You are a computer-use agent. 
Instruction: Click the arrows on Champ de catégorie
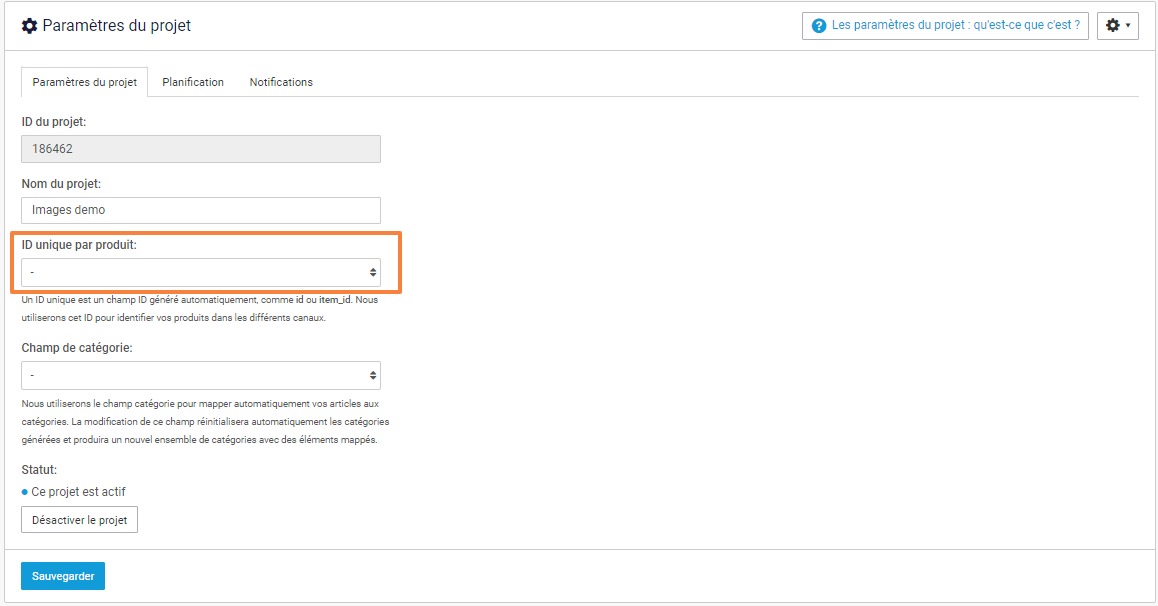[373, 376]
